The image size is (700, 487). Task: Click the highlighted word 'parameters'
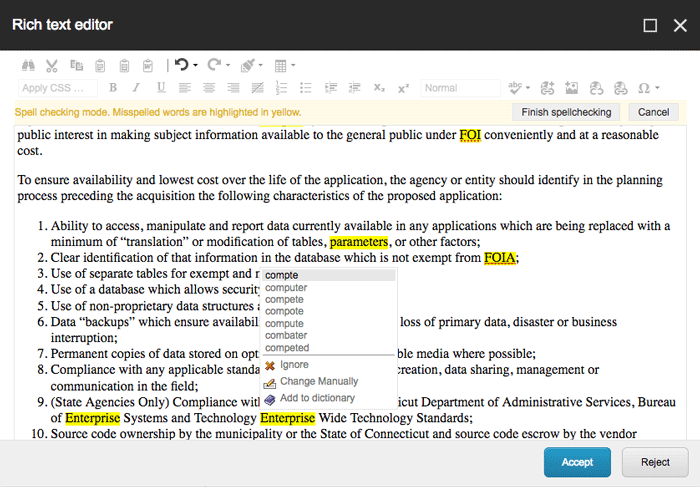click(358, 242)
